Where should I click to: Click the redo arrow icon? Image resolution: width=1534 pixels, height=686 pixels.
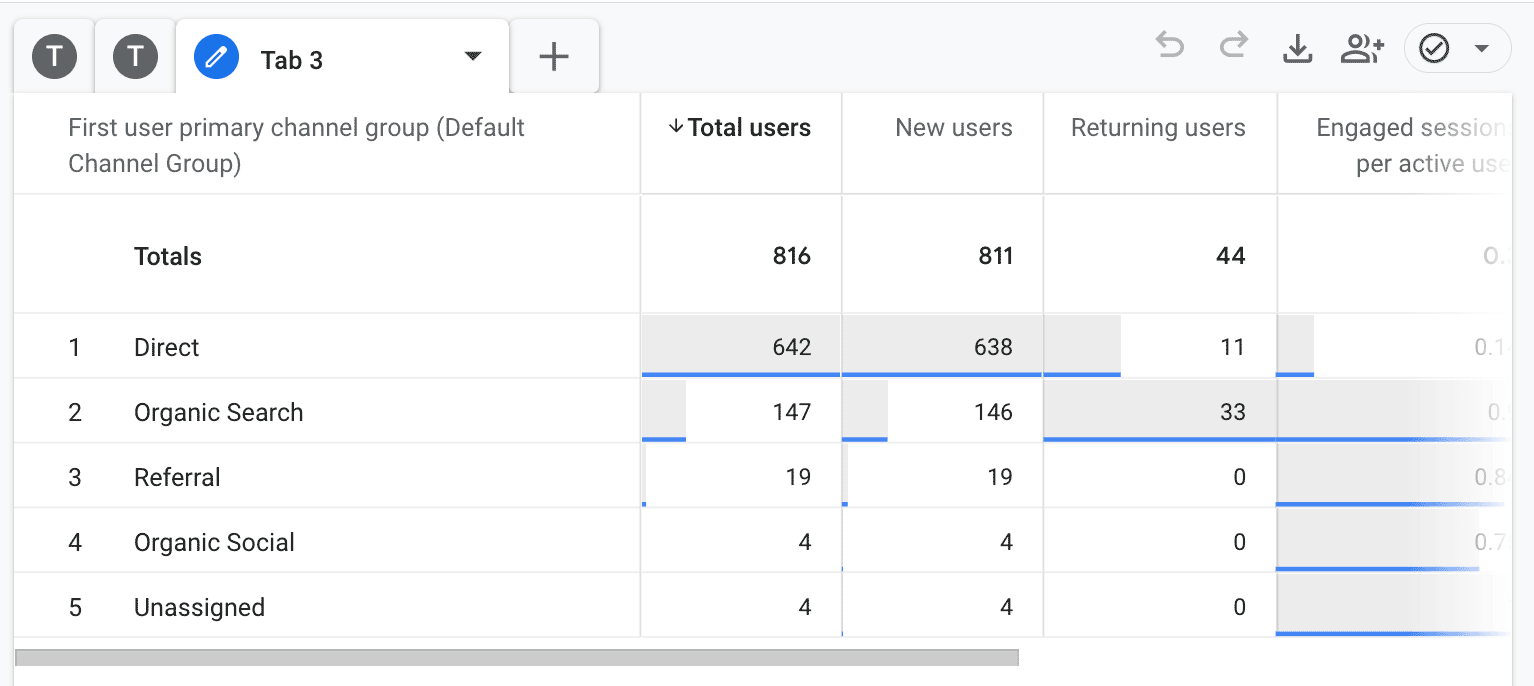click(x=1233, y=47)
